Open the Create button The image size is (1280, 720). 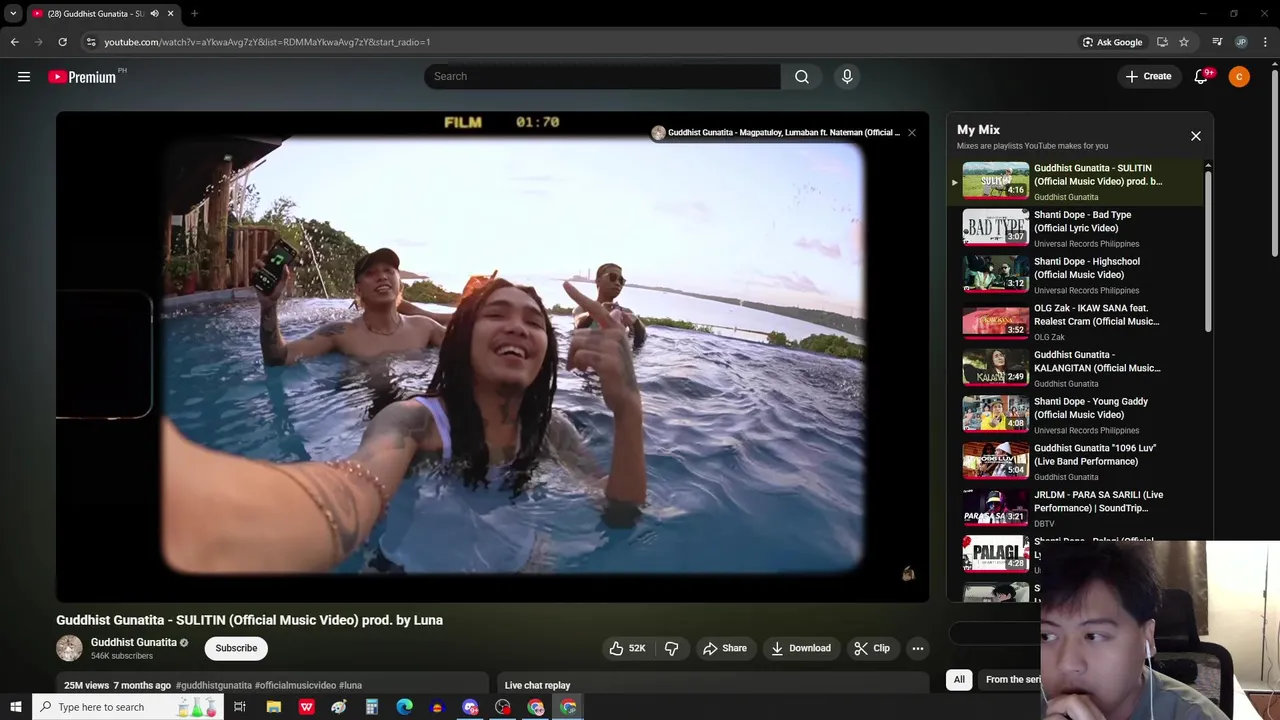pos(1148,76)
